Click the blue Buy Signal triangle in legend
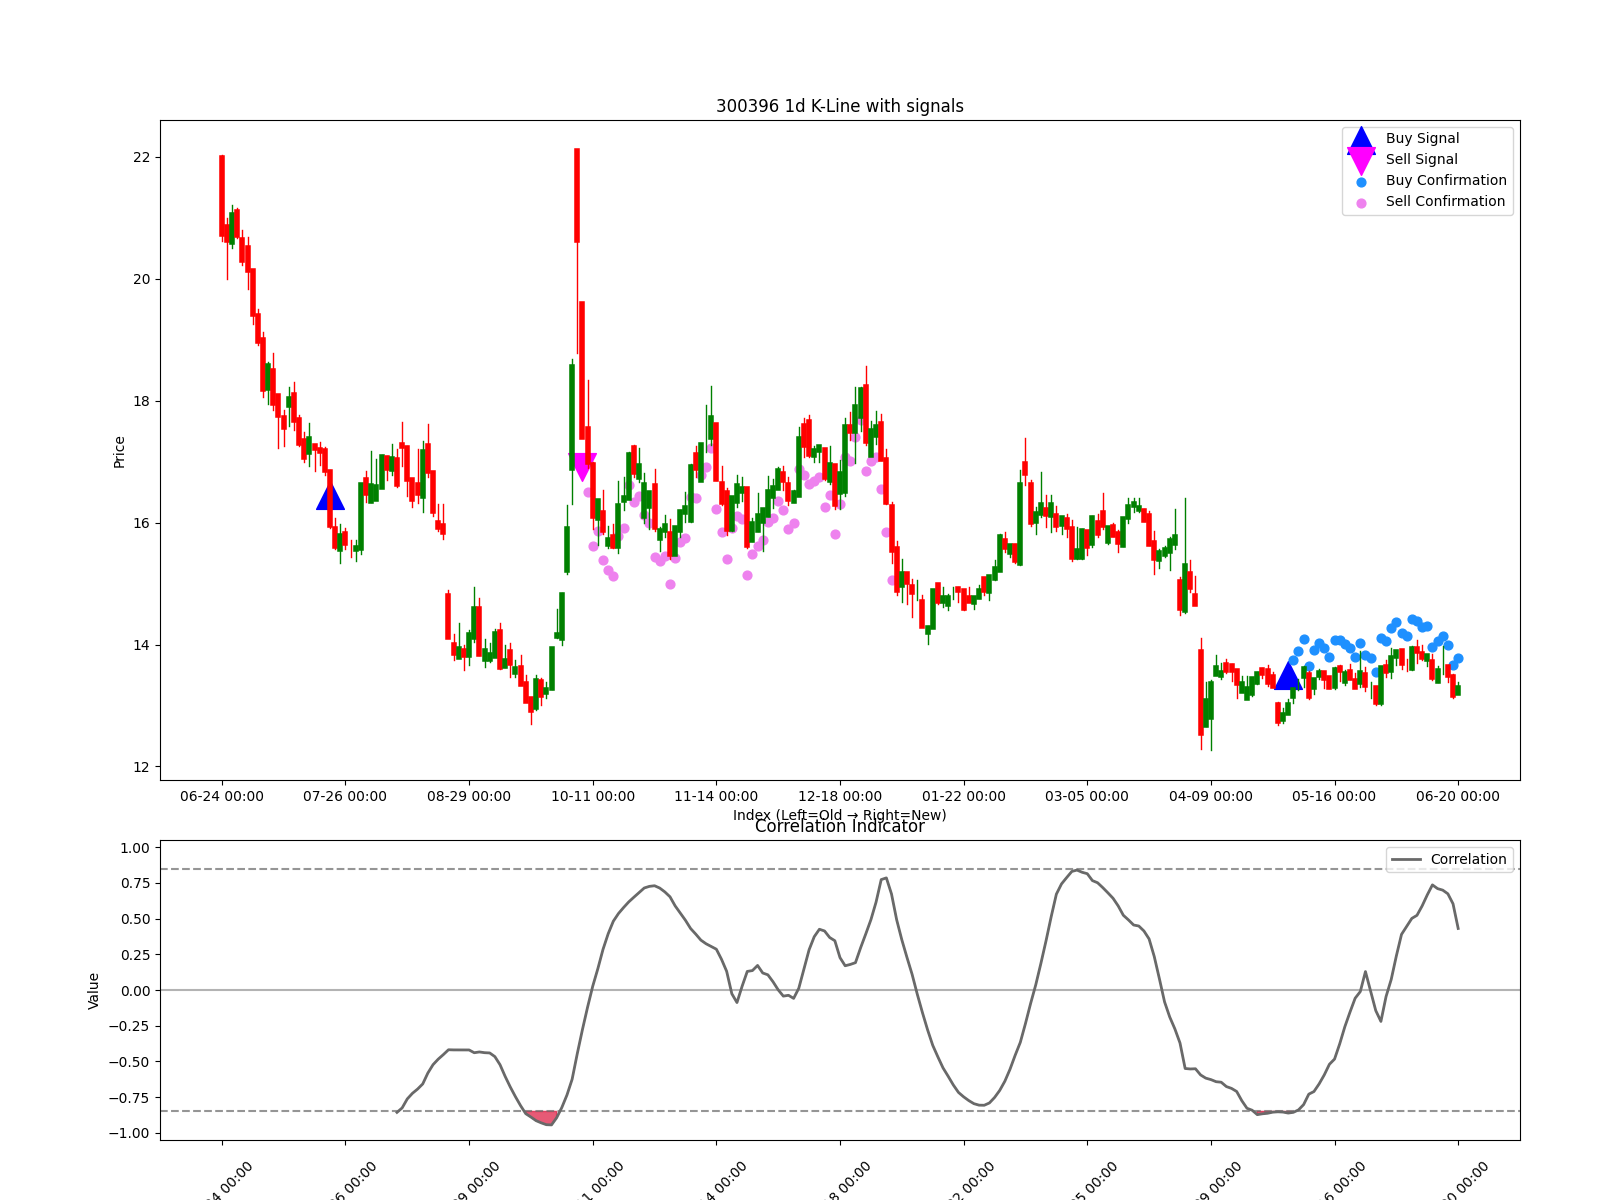 click(x=1361, y=139)
